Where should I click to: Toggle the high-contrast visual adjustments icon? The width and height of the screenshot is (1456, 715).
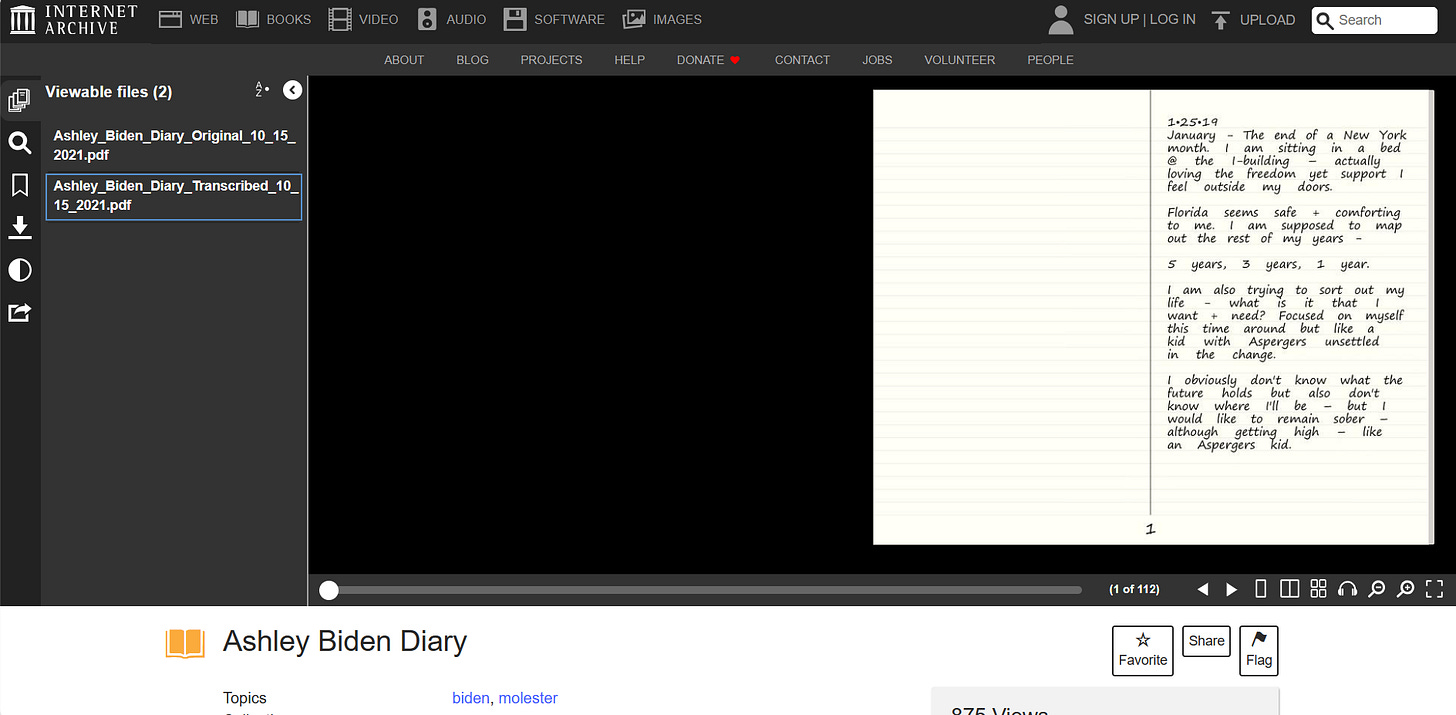[x=19, y=270]
